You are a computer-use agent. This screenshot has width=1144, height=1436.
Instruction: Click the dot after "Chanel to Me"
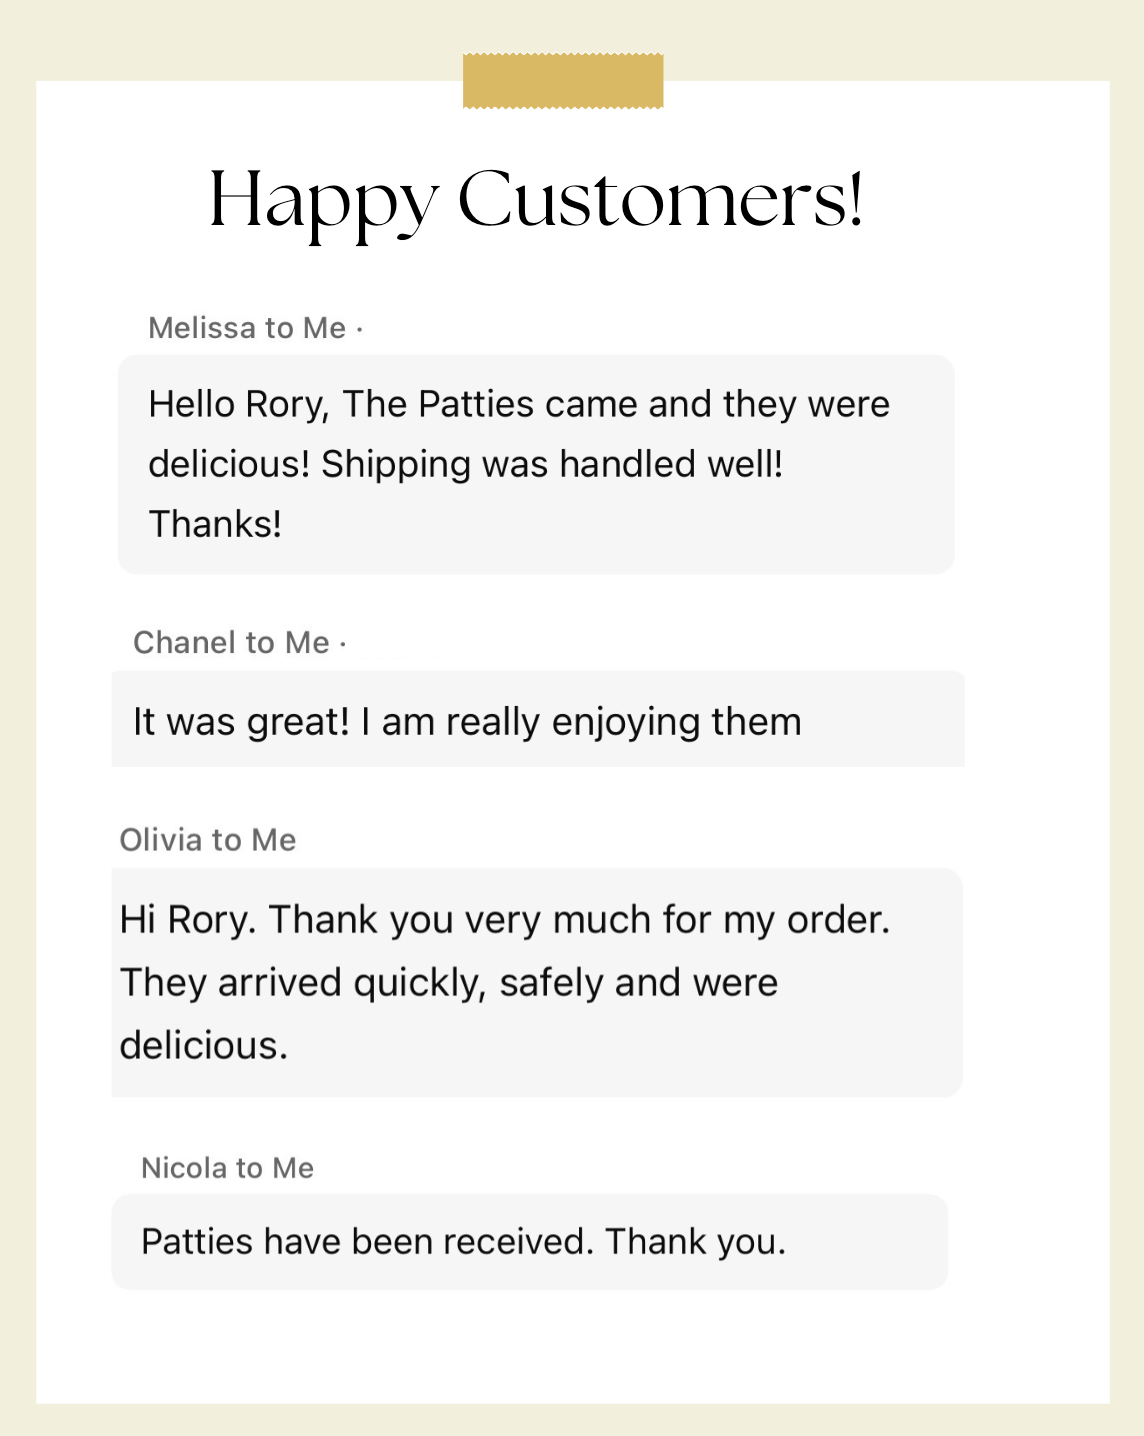coord(343,644)
